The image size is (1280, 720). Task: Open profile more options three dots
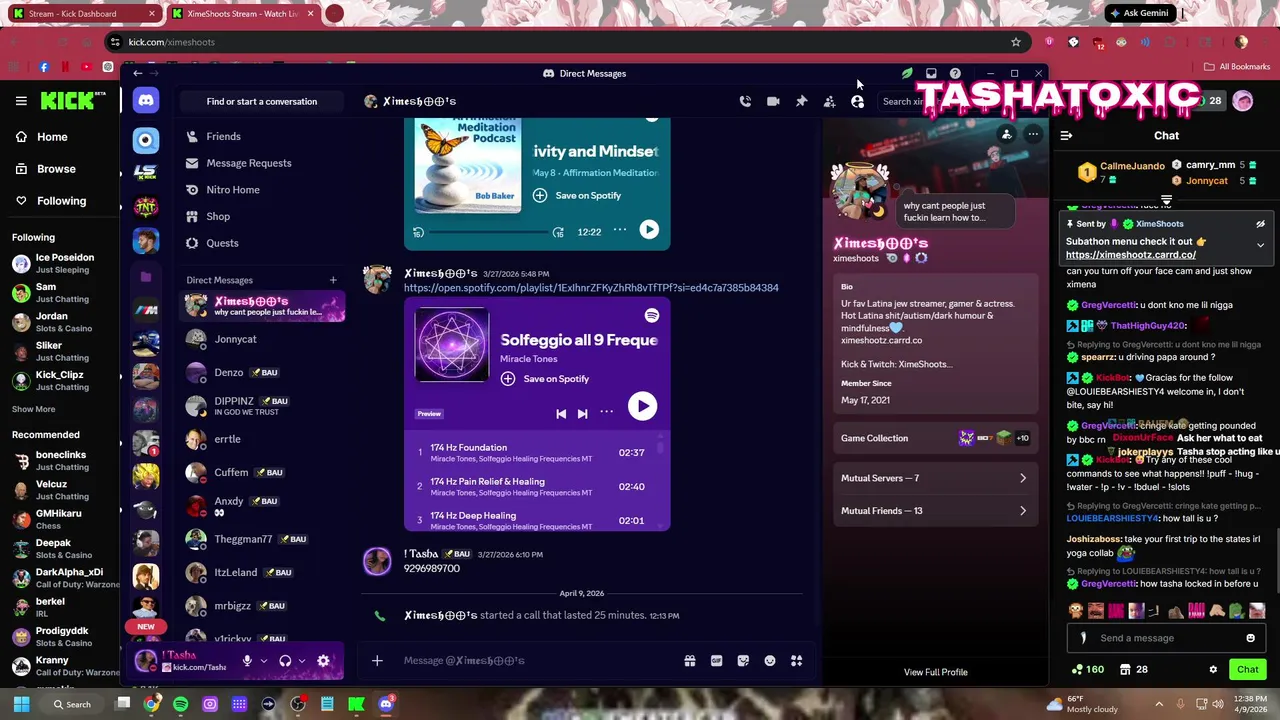(x=1033, y=134)
